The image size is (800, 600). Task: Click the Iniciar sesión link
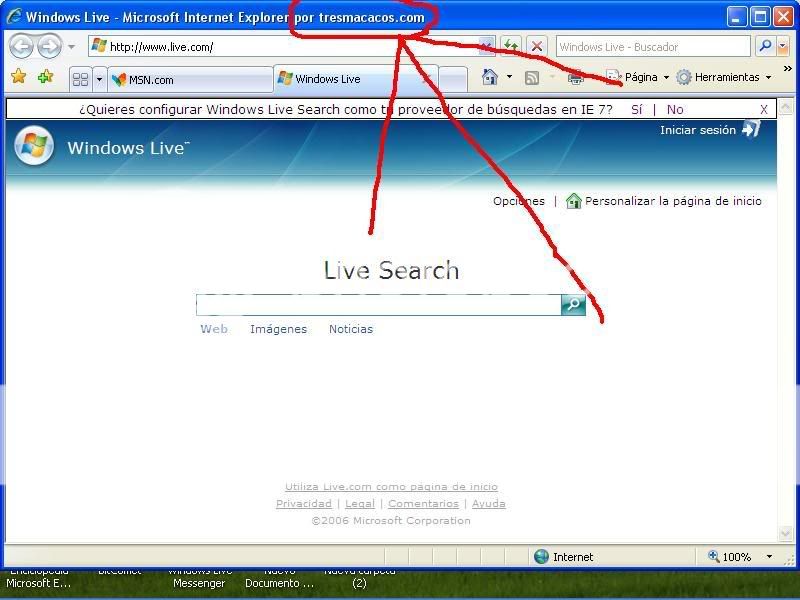coord(697,130)
